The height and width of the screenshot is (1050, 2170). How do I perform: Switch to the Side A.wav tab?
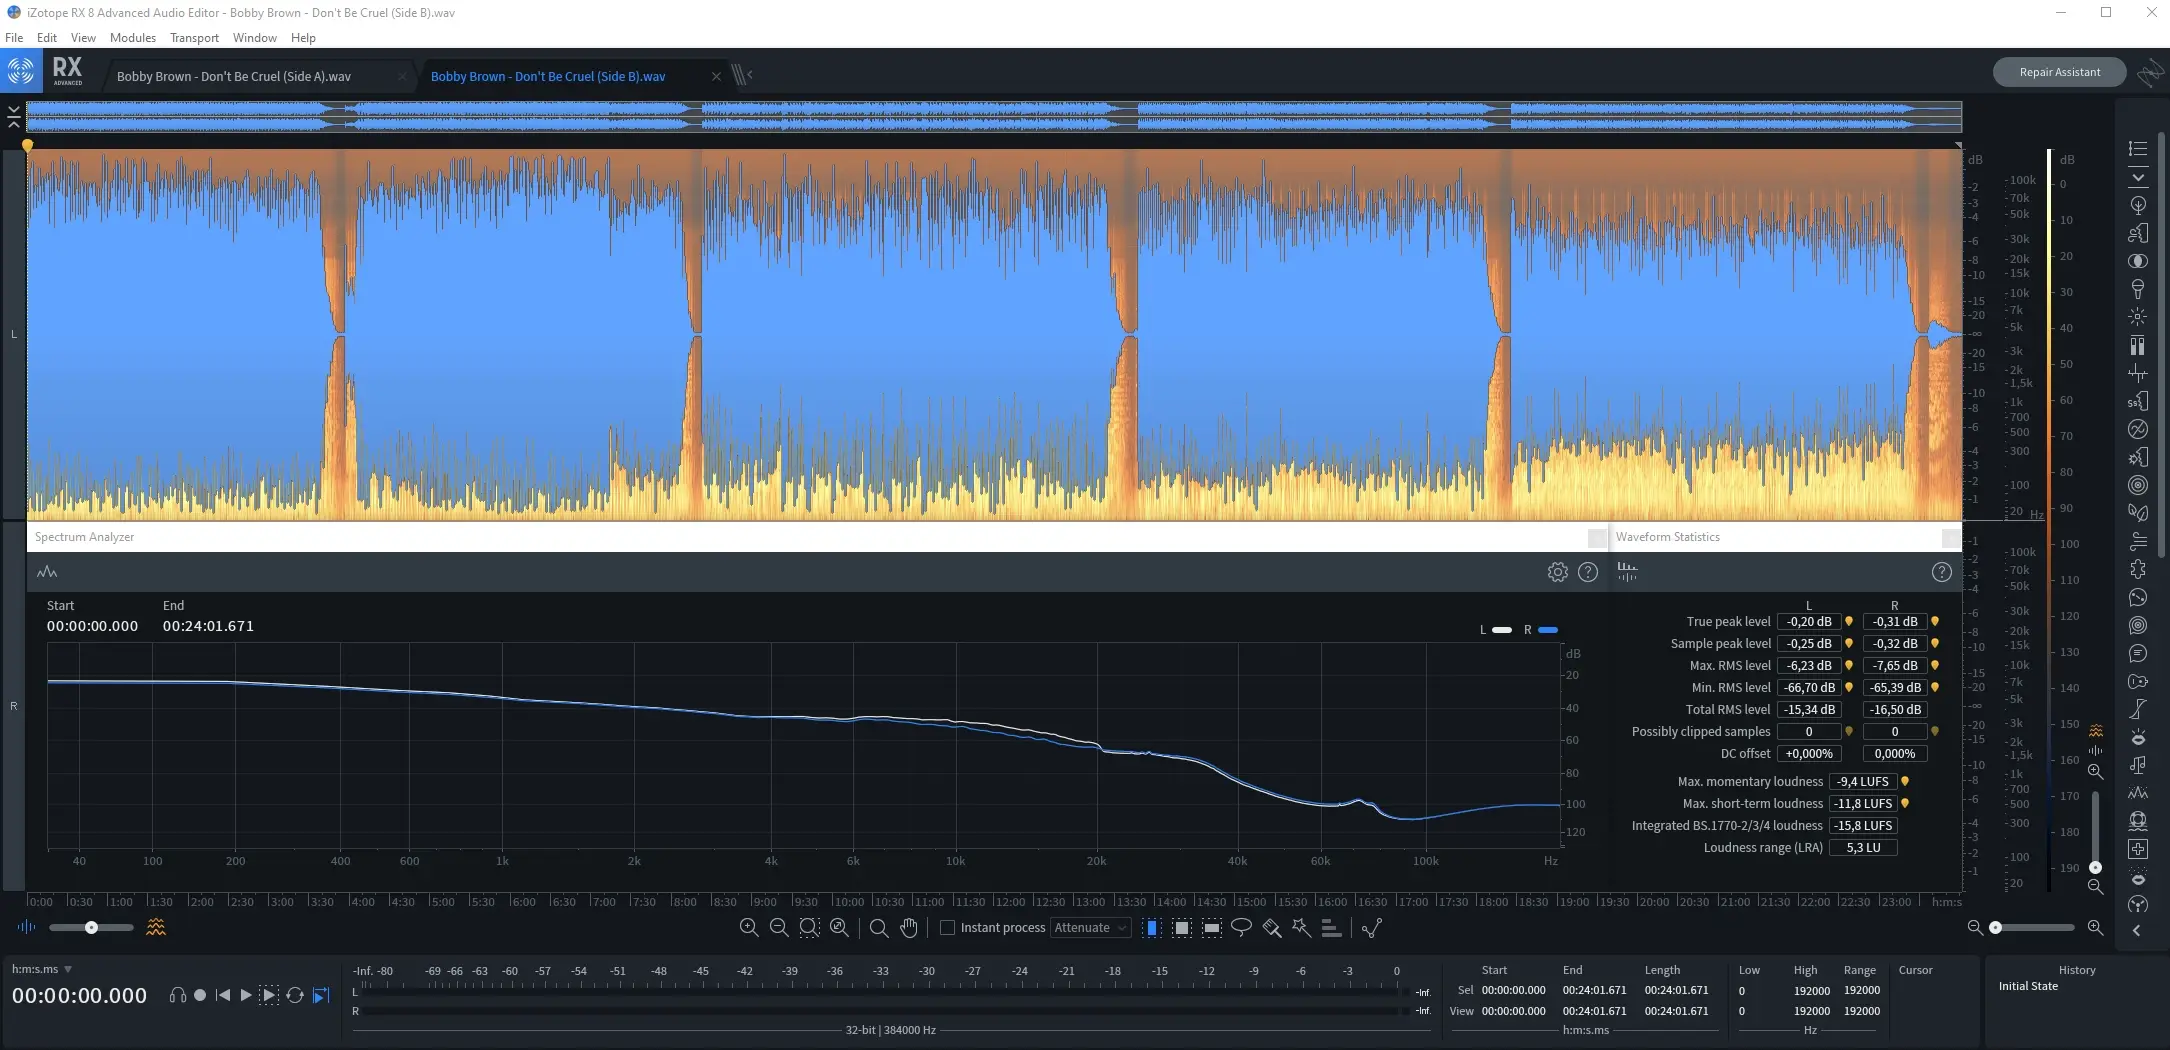click(234, 76)
